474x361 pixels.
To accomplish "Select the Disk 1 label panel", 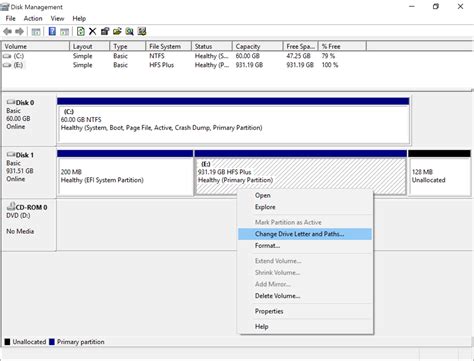I will click(29, 172).
